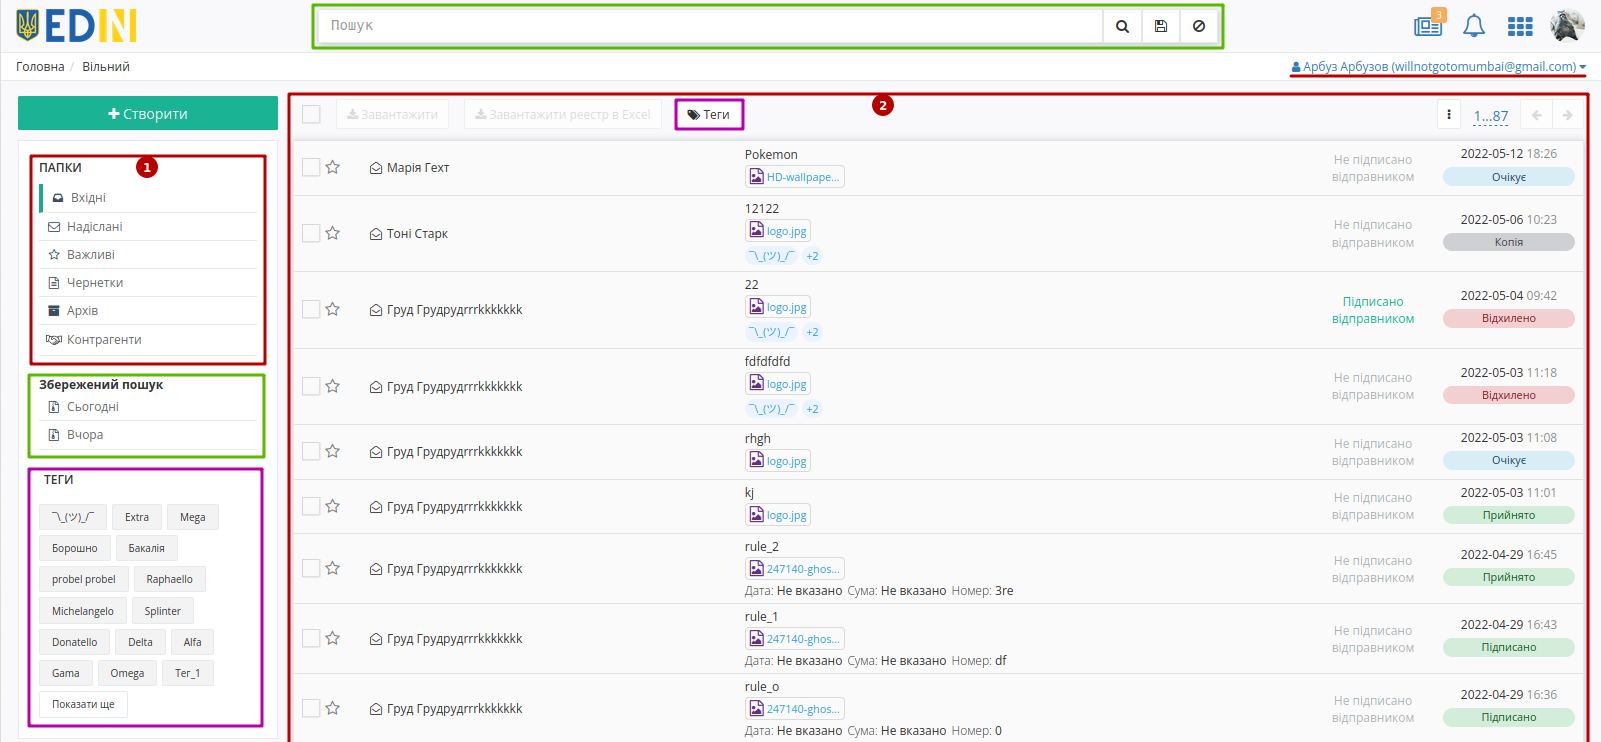Star the rule_o document
This screenshot has width=1601, height=742.
[x=333, y=708]
